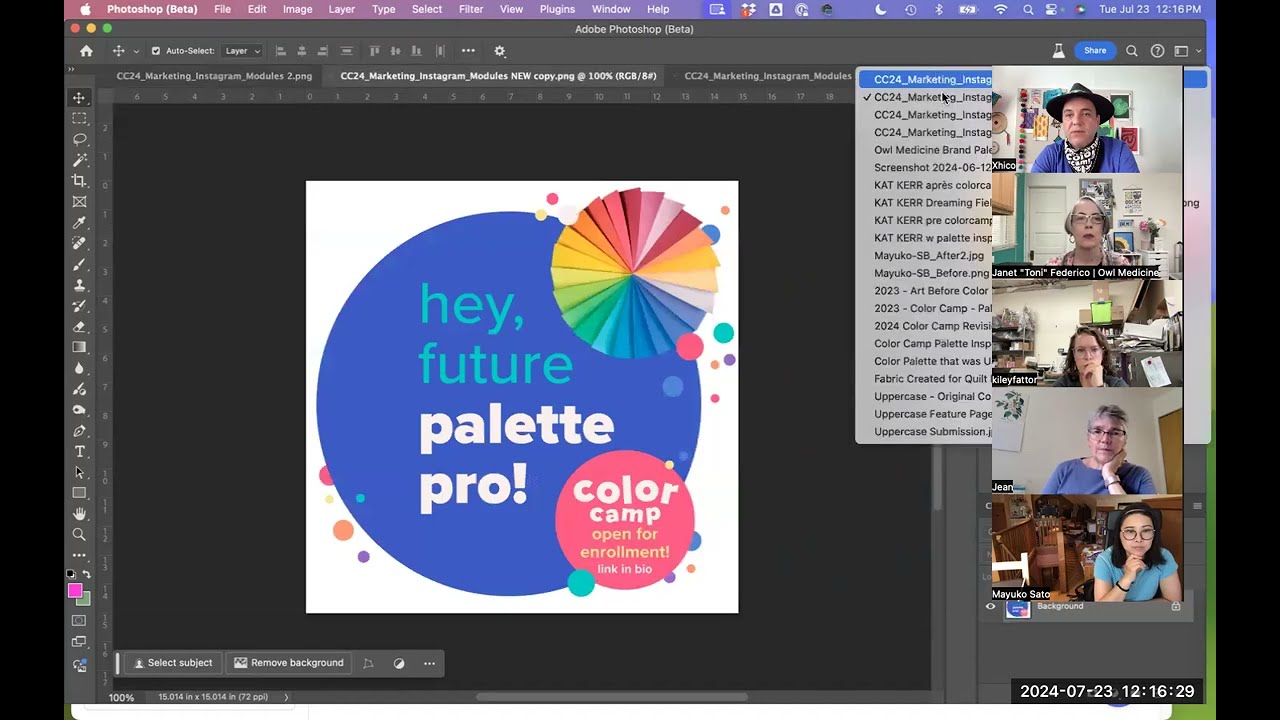Open the Layer menu in menu bar
The height and width of the screenshot is (720, 1280).
tap(341, 9)
